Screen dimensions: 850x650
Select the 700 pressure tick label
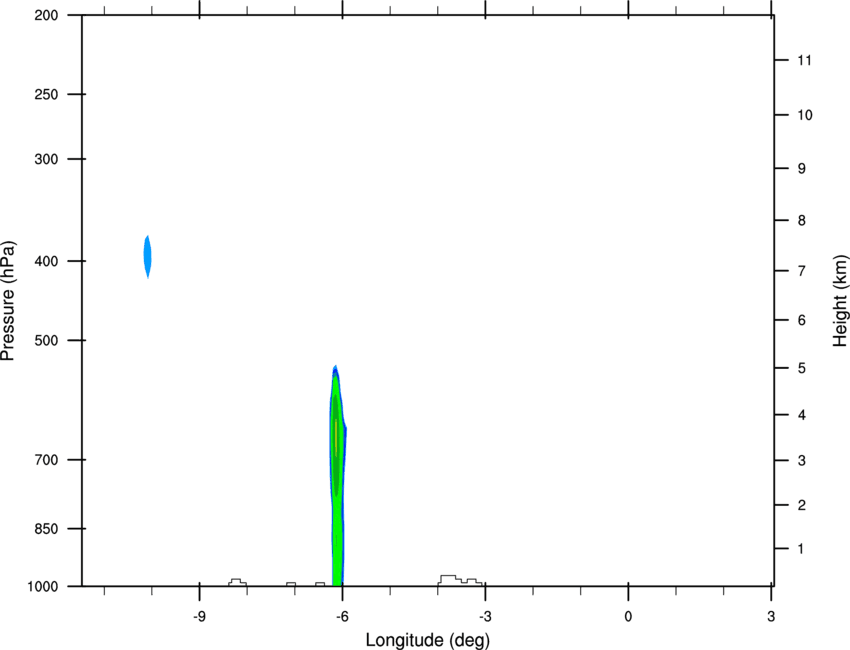click(x=46, y=460)
